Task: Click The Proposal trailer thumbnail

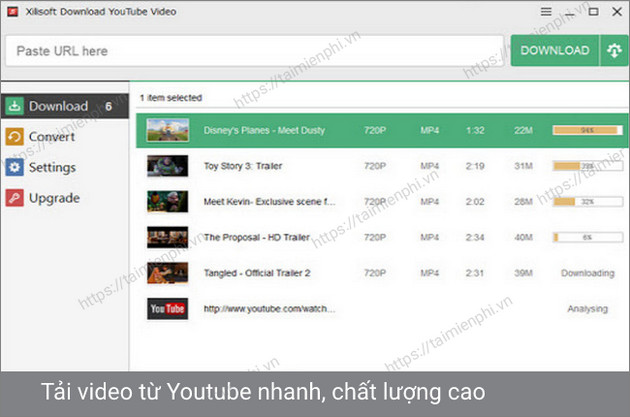Action: point(168,237)
